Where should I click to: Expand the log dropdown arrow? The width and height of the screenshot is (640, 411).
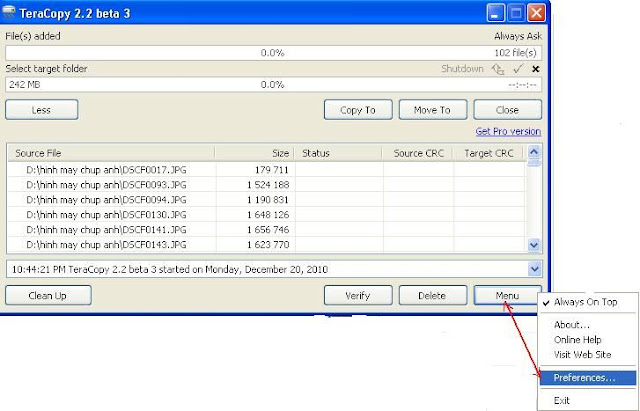[x=534, y=269]
